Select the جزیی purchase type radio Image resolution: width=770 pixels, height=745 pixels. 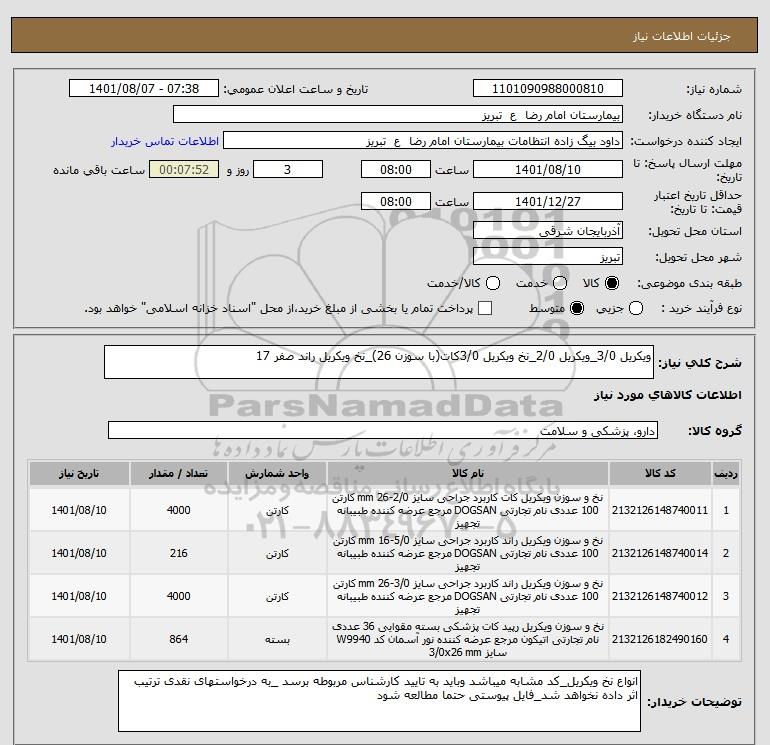point(636,308)
